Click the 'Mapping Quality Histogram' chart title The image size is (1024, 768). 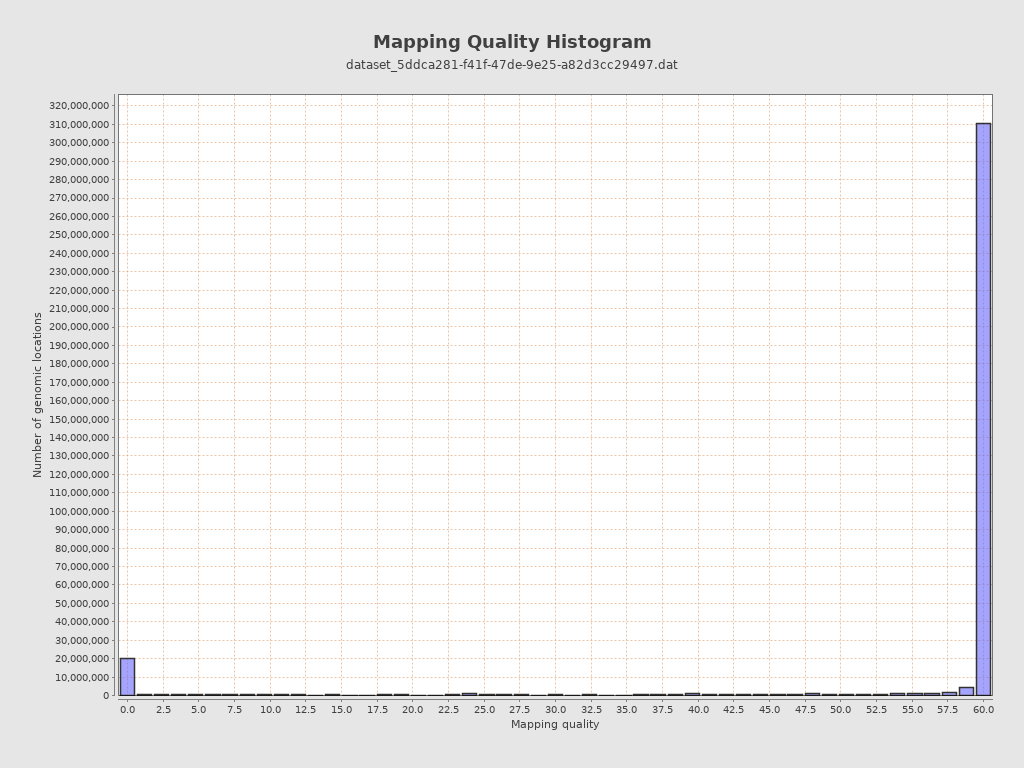tap(512, 42)
